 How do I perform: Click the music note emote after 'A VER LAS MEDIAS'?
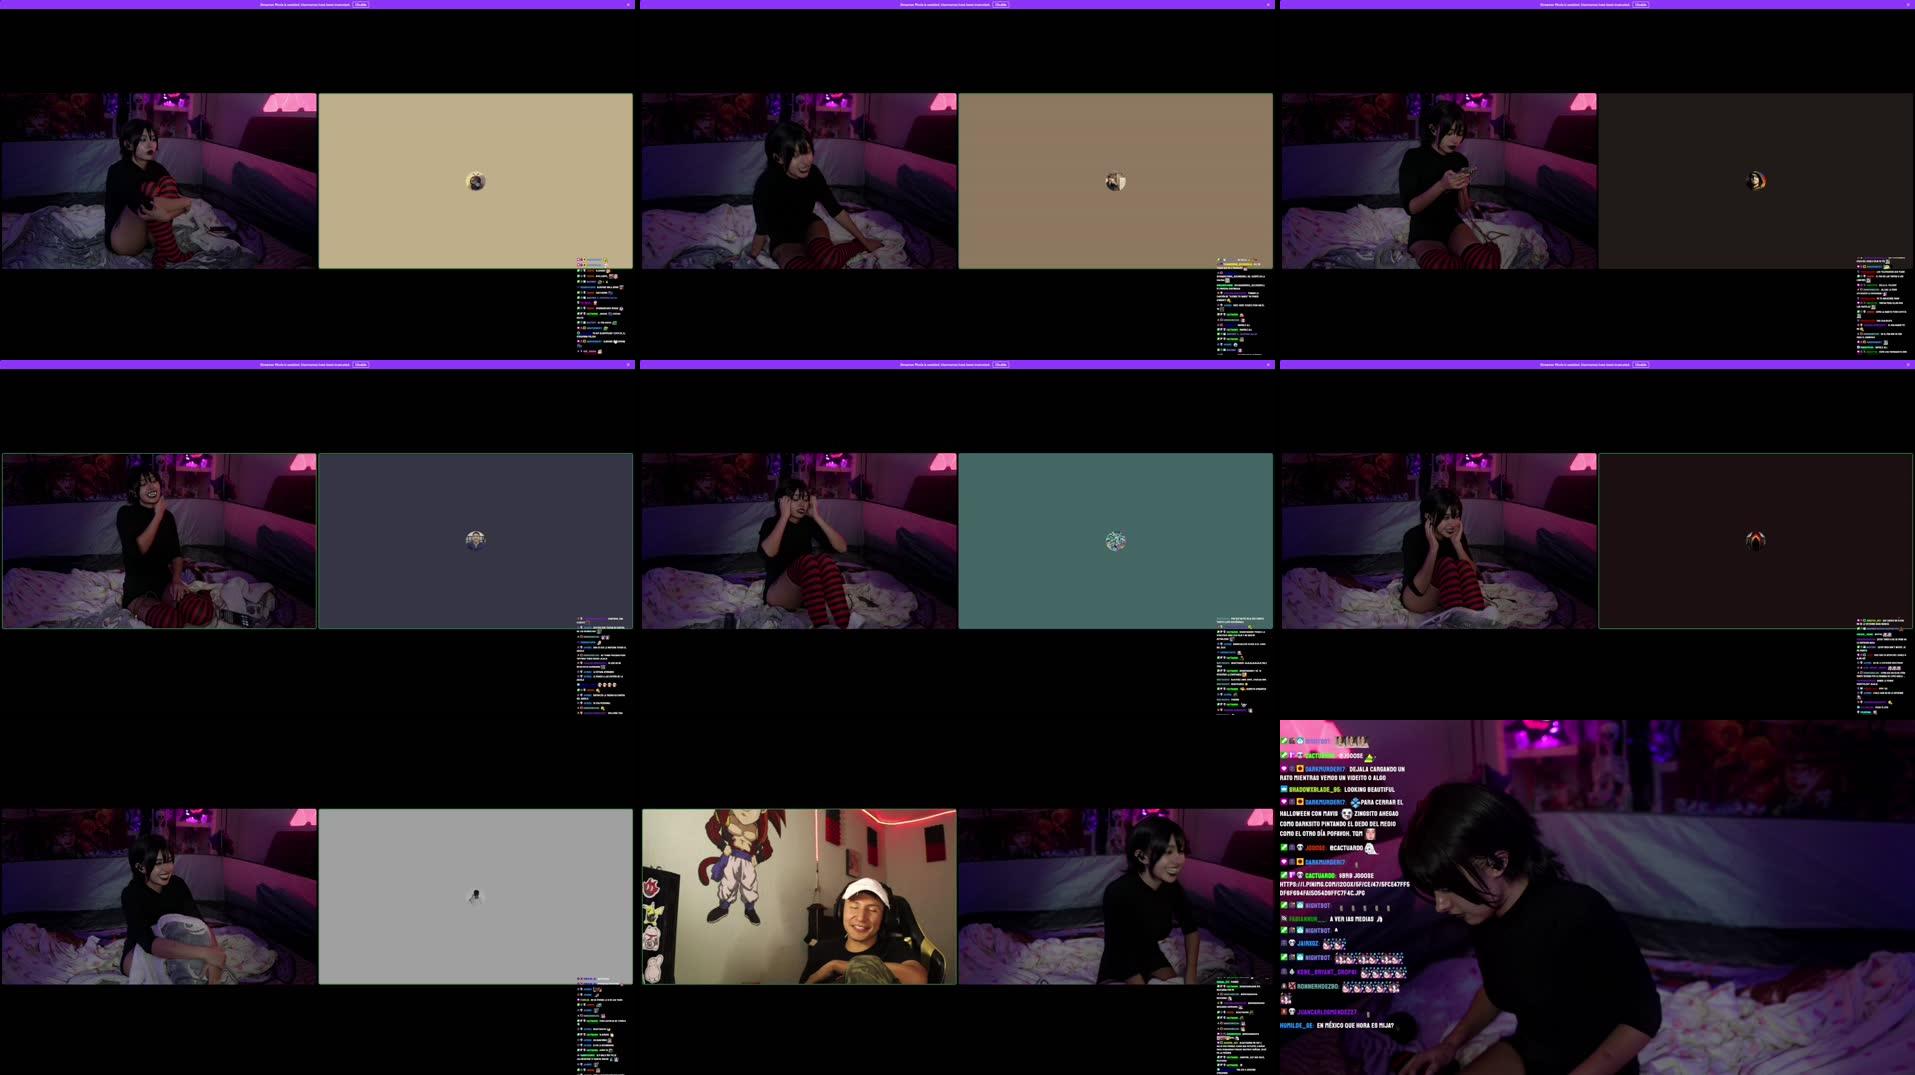[1379, 919]
